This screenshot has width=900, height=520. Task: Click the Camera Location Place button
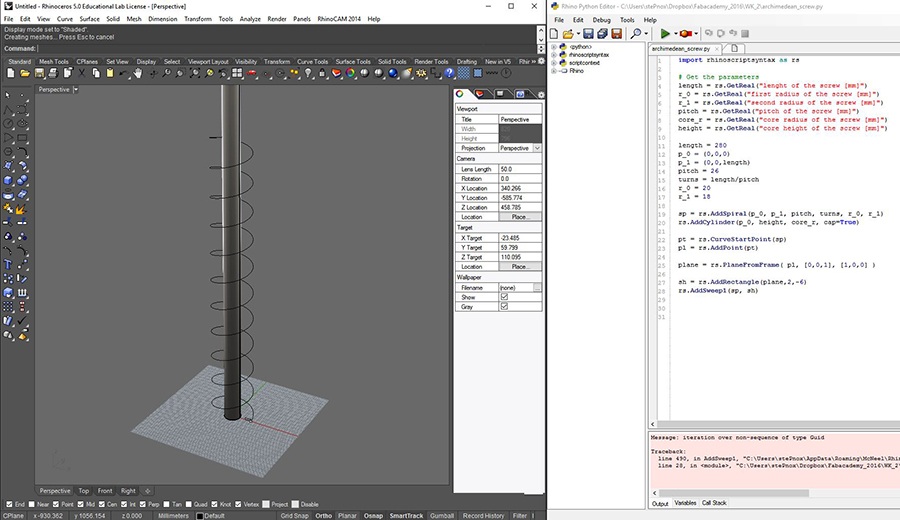point(519,217)
